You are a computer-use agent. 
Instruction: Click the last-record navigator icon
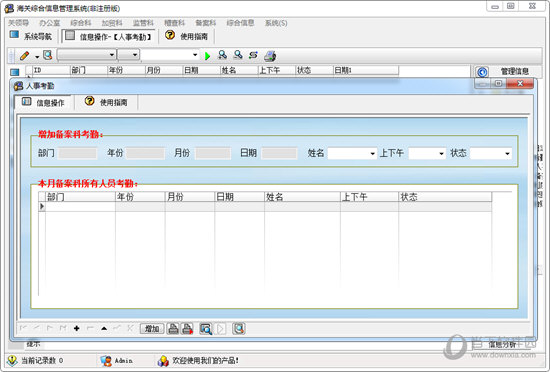tap(63, 328)
